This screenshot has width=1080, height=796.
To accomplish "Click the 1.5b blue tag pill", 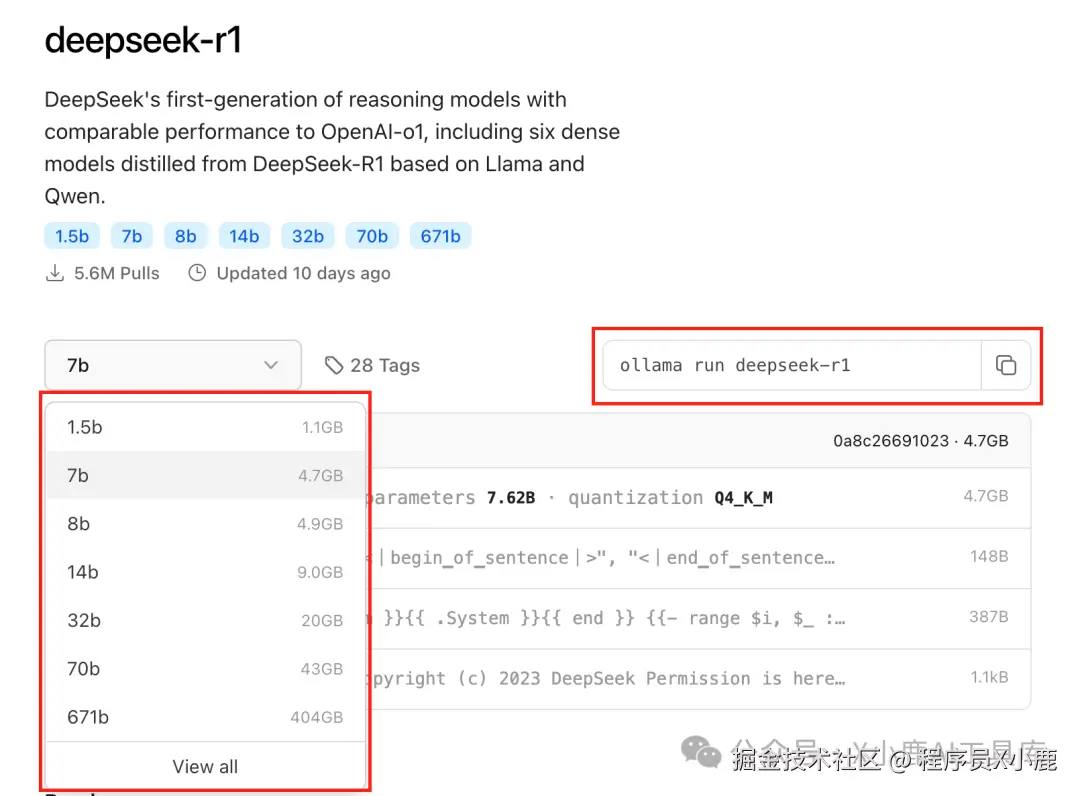I will pyautogui.click(x=72, y=236).
